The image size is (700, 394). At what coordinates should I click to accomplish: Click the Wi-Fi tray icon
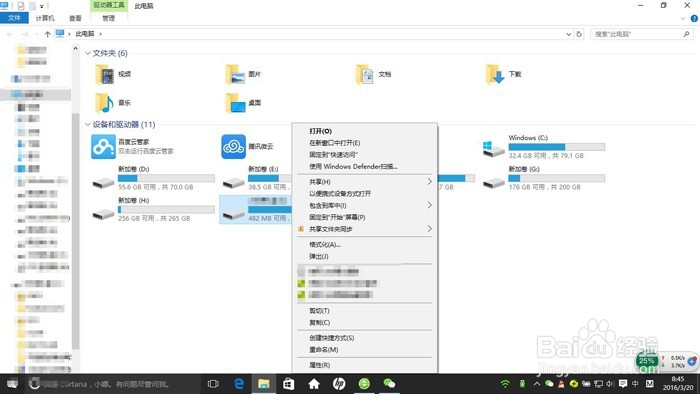click(x=505, y=384)
